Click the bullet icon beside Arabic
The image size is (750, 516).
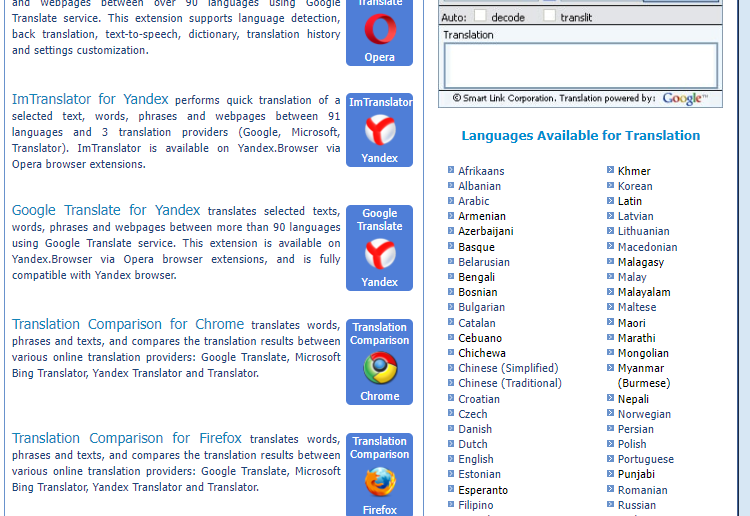(451, 200)
